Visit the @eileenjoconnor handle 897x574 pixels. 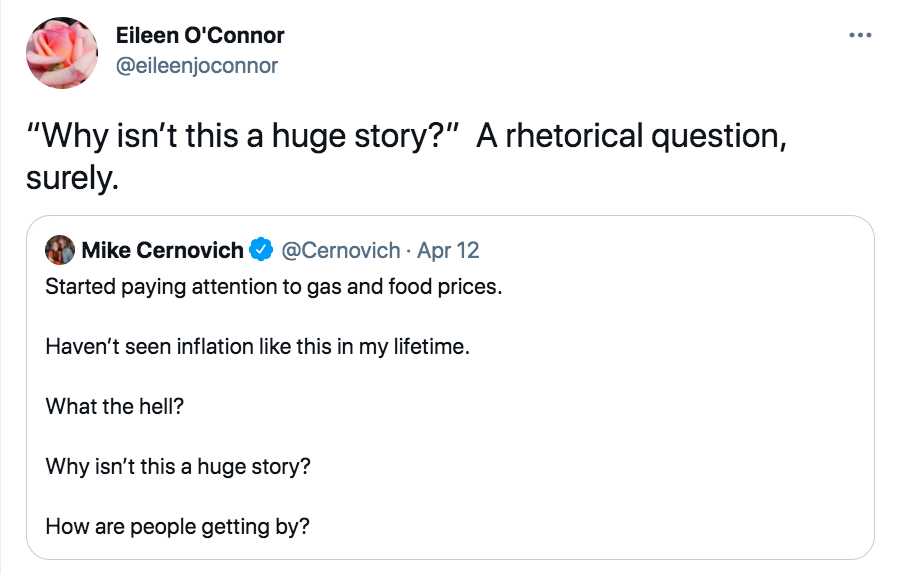click(x=197, y=66)
